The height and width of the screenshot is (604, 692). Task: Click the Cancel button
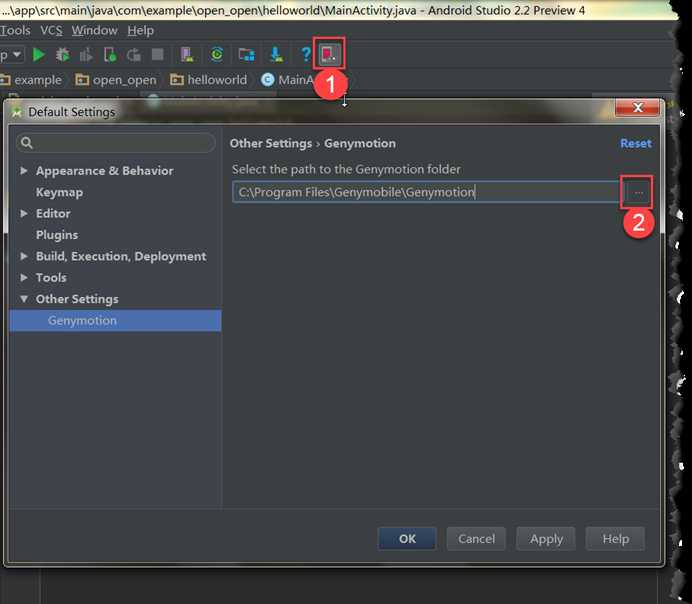click(x=476, y=539)
